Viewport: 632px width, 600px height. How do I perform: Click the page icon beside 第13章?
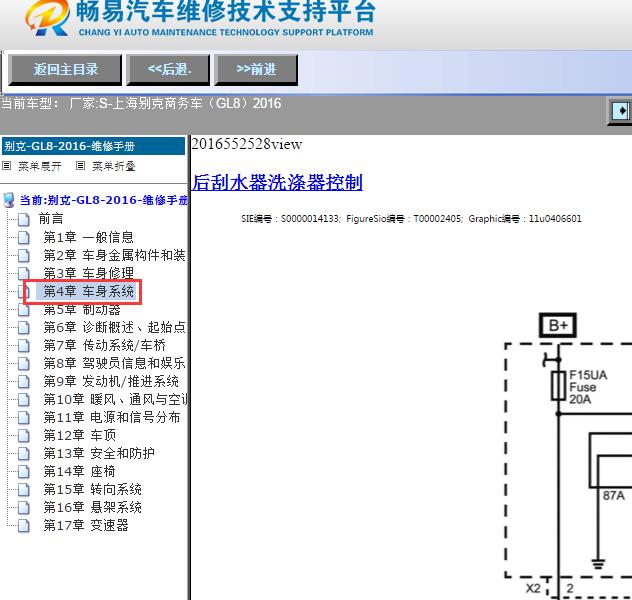[x=23, y=454]
